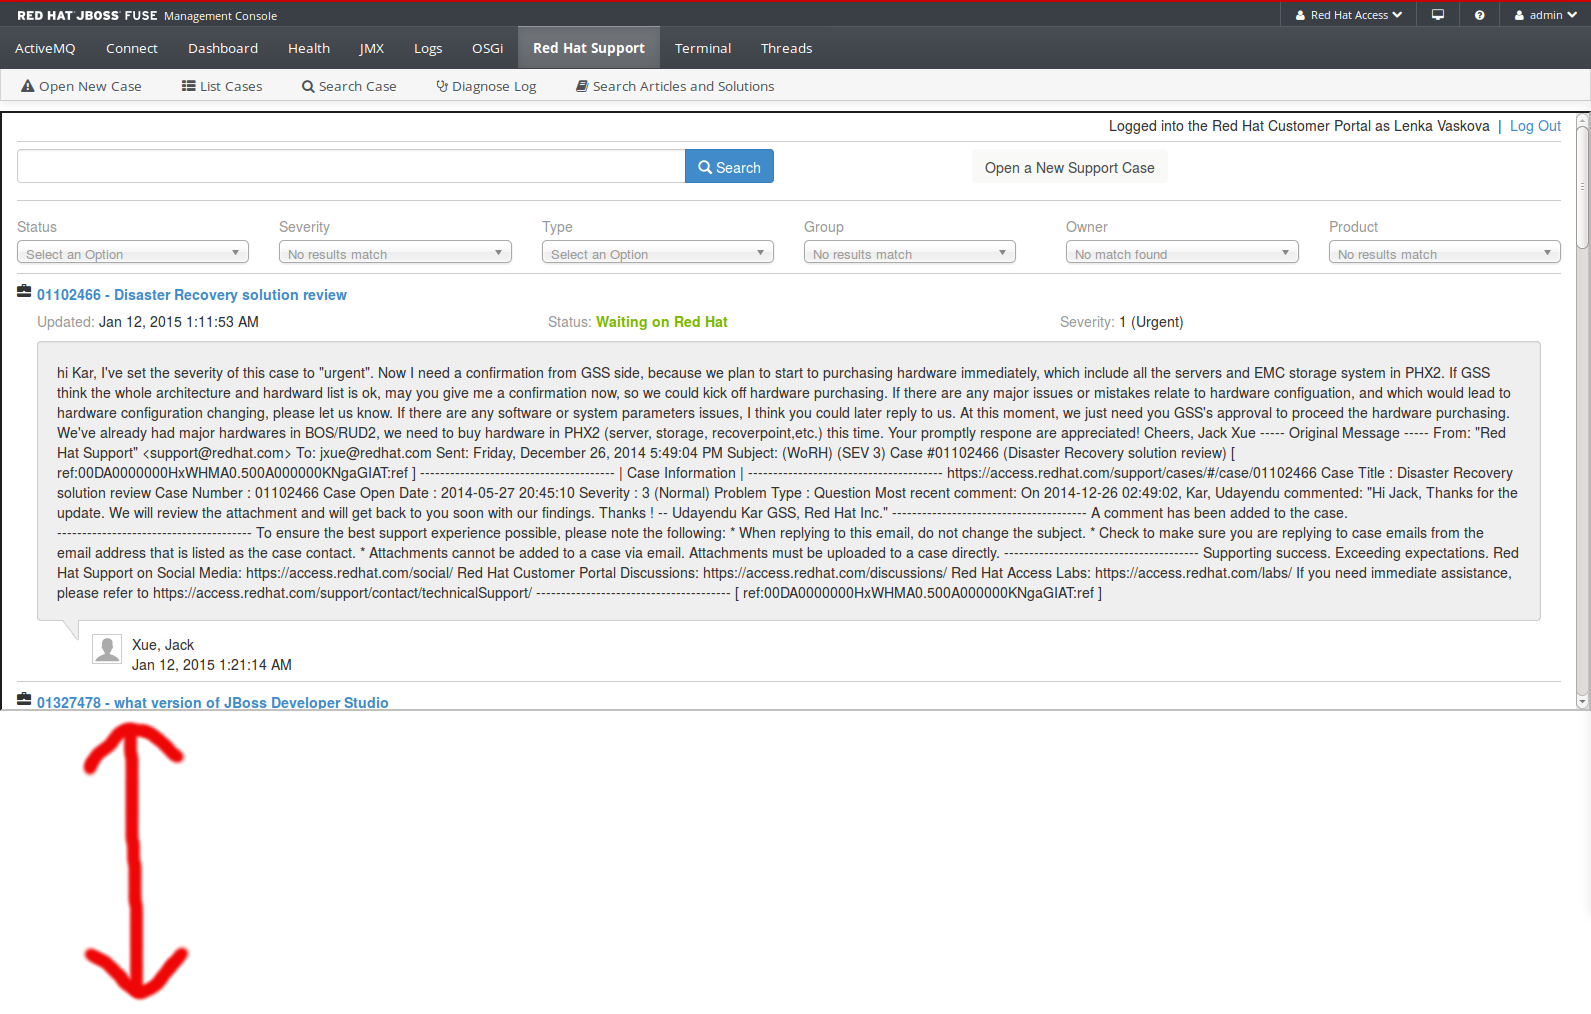1591x1014 pixels.
Task: Click Updated Jan 12, 2015 1:11:53 AM text
Action: (148, 322)
